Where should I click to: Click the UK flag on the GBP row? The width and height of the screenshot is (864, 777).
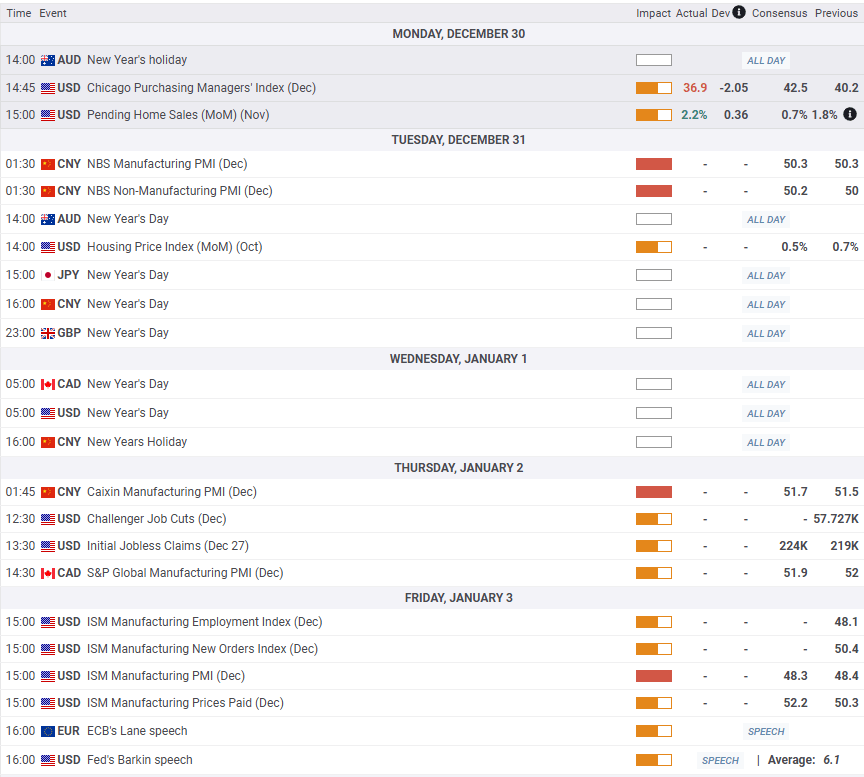[x=48, y=333]
